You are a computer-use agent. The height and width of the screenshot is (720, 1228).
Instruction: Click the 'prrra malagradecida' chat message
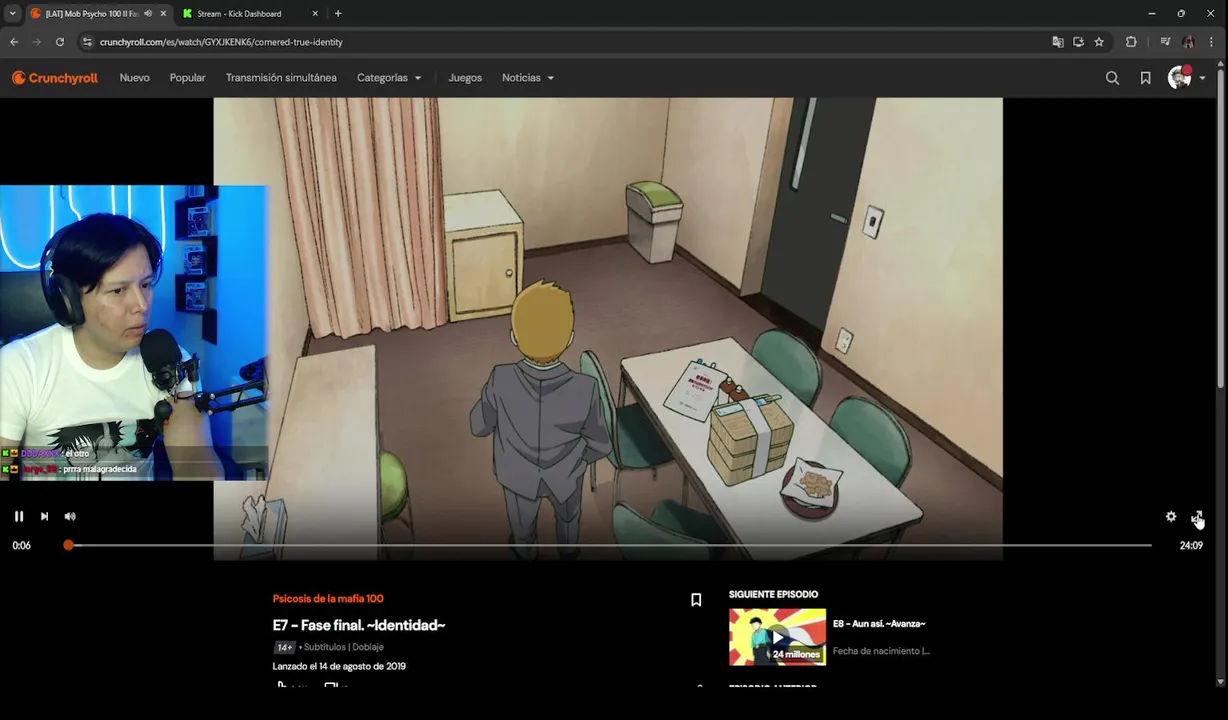[99, 469]
